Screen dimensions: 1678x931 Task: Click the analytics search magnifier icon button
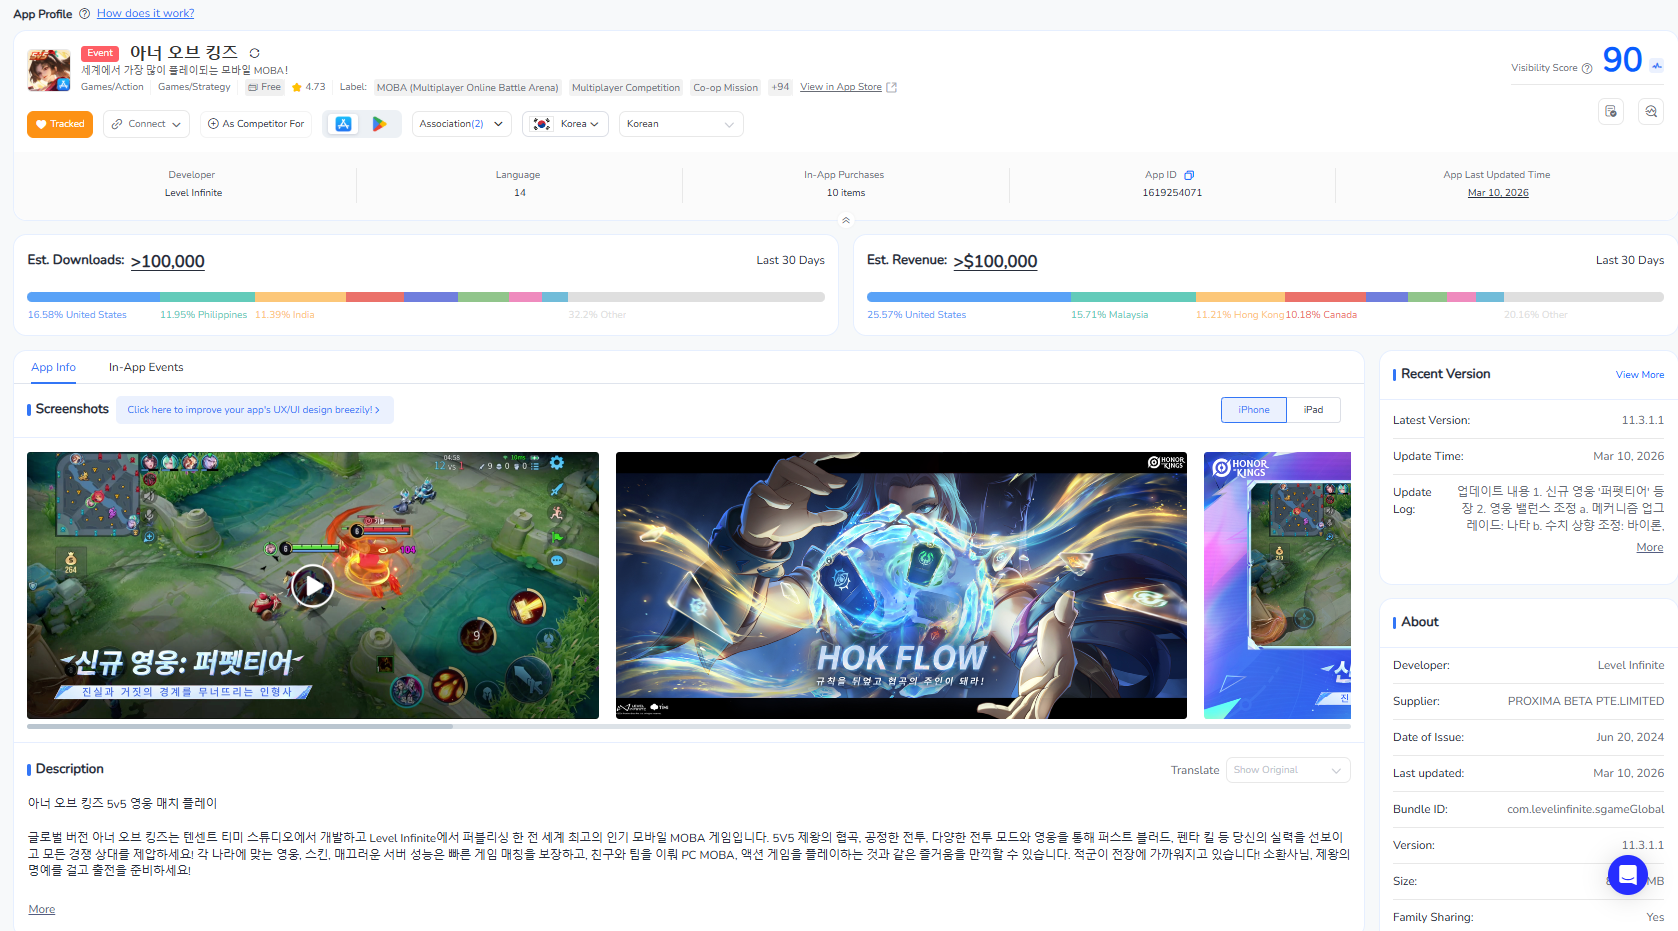(x=1651, y=112)
